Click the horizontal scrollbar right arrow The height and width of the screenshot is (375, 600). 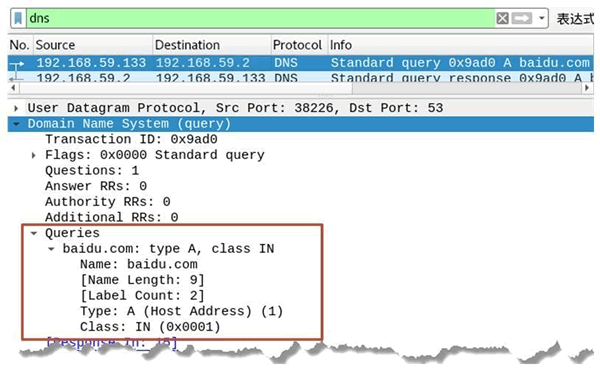587,88
